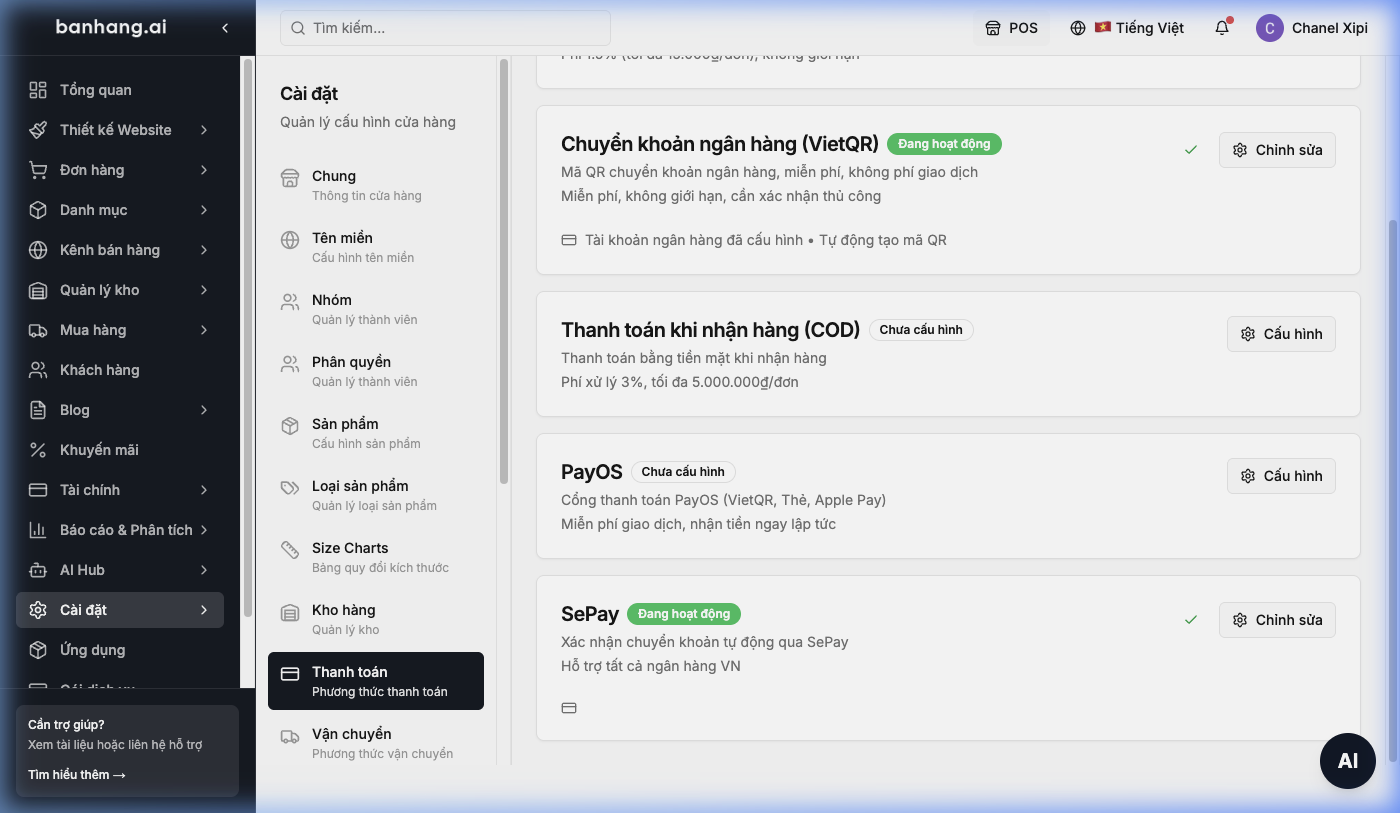Click the Vận chuyển truck icon in settings
Screen dimensions: 1400x813
tap(290, 736)
